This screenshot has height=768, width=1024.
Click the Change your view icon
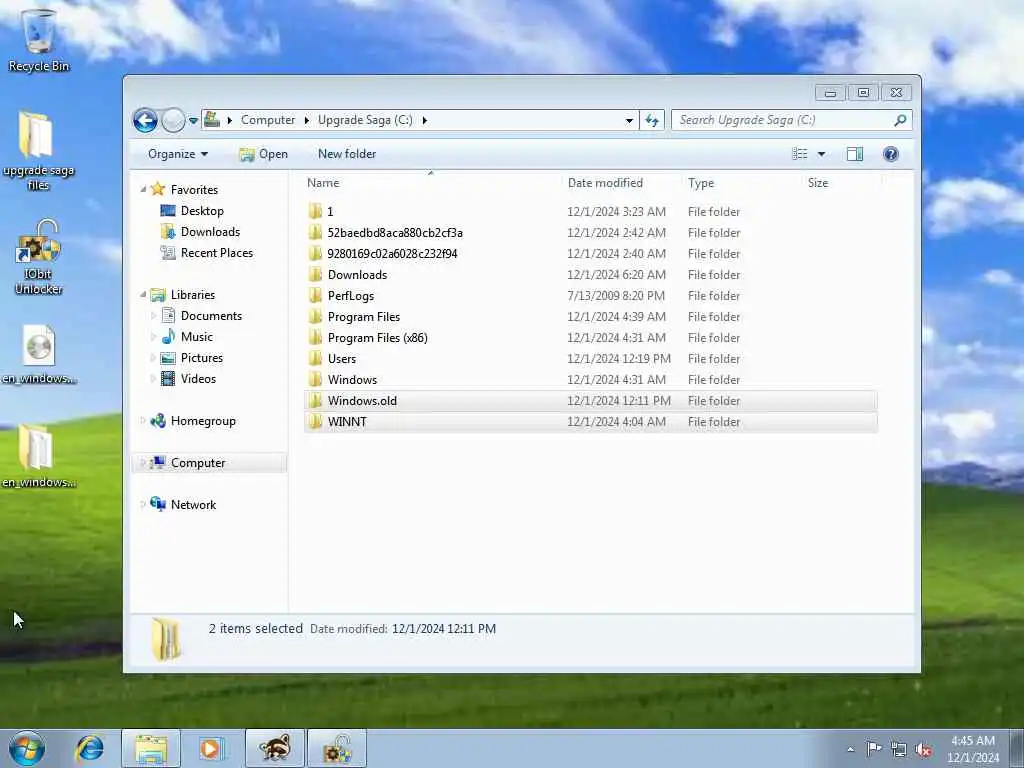point(799,154)
